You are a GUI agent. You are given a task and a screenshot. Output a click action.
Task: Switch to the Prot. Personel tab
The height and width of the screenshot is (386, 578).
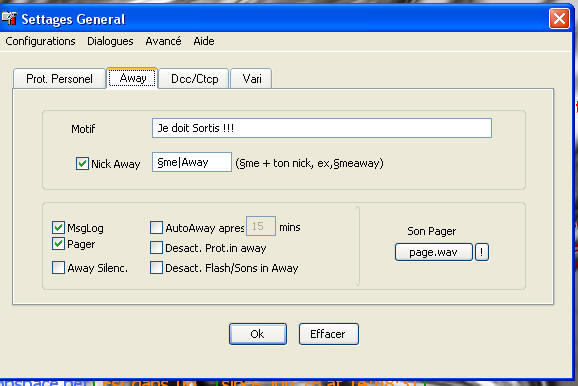pos(59,79)
